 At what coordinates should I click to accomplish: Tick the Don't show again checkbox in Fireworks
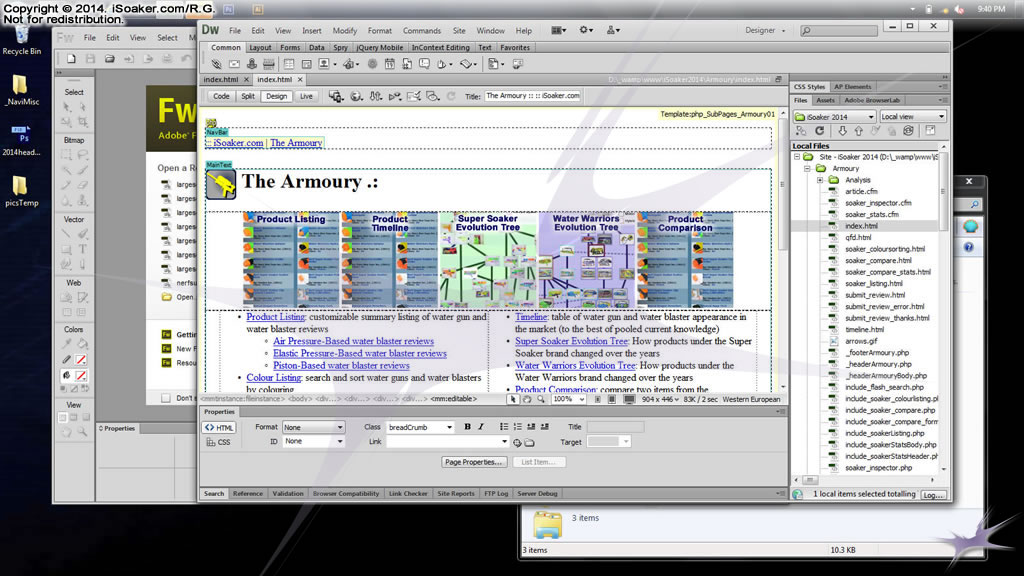pos(166,398)
